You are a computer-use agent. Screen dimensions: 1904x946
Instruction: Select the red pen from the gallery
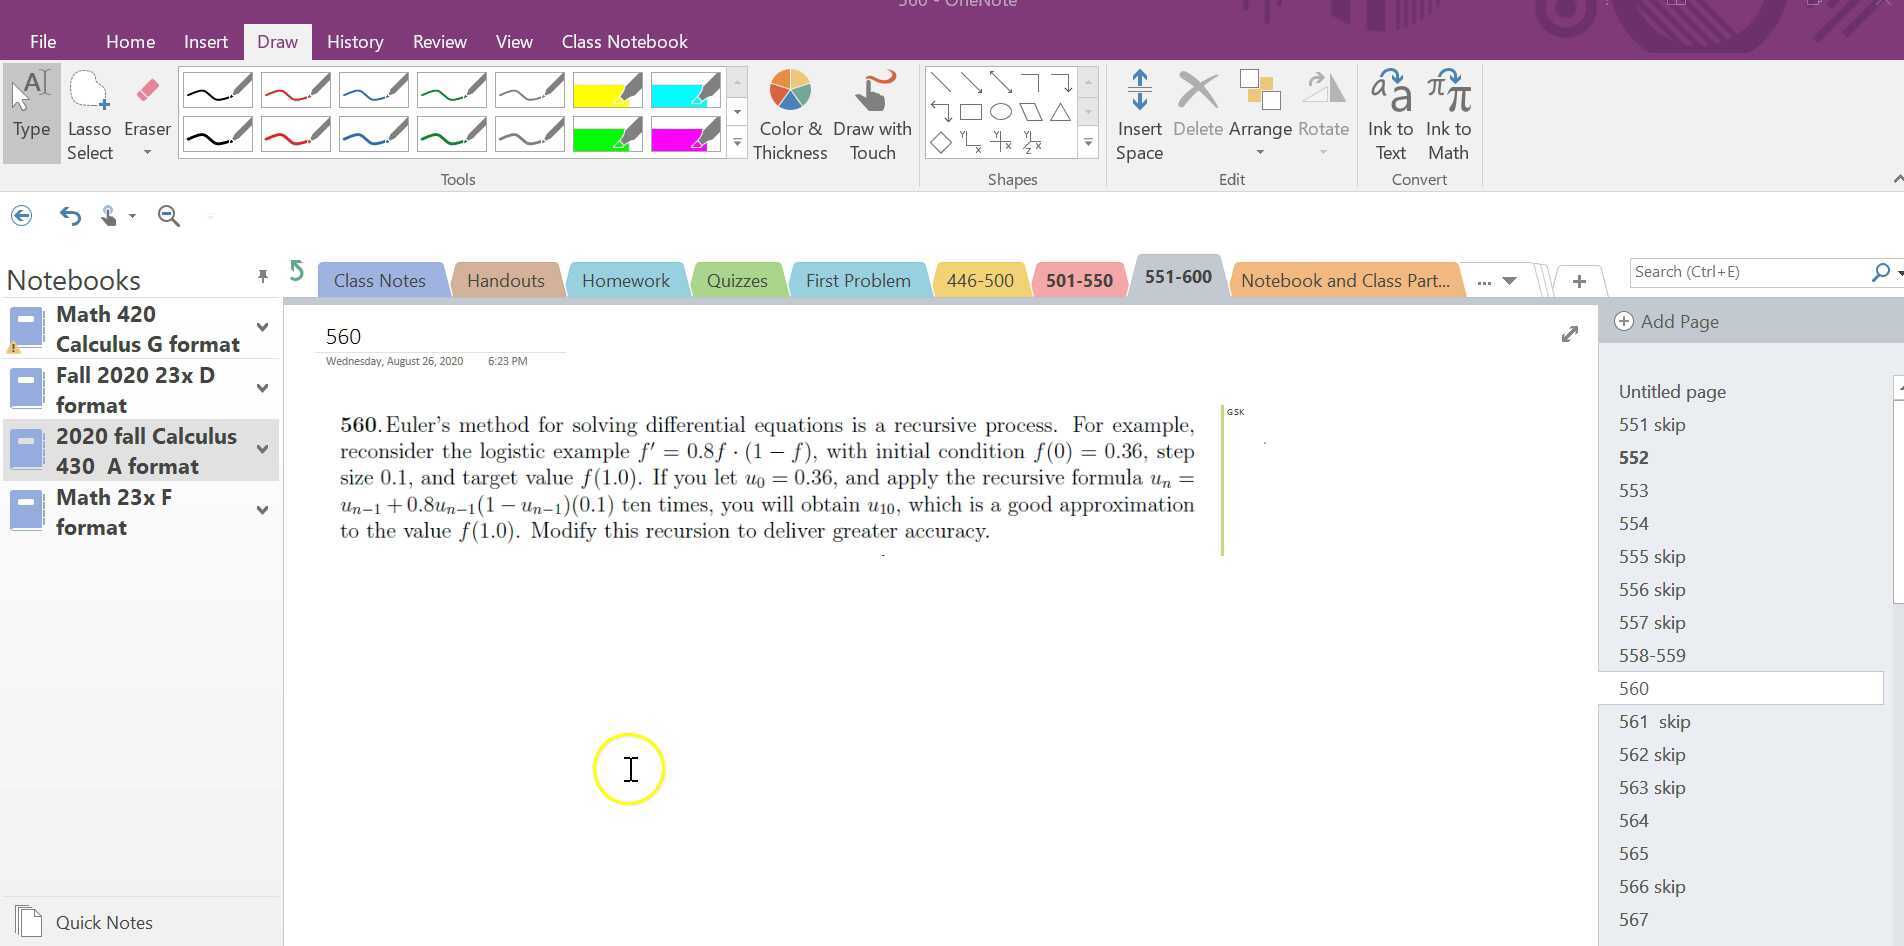click(295, 89)
